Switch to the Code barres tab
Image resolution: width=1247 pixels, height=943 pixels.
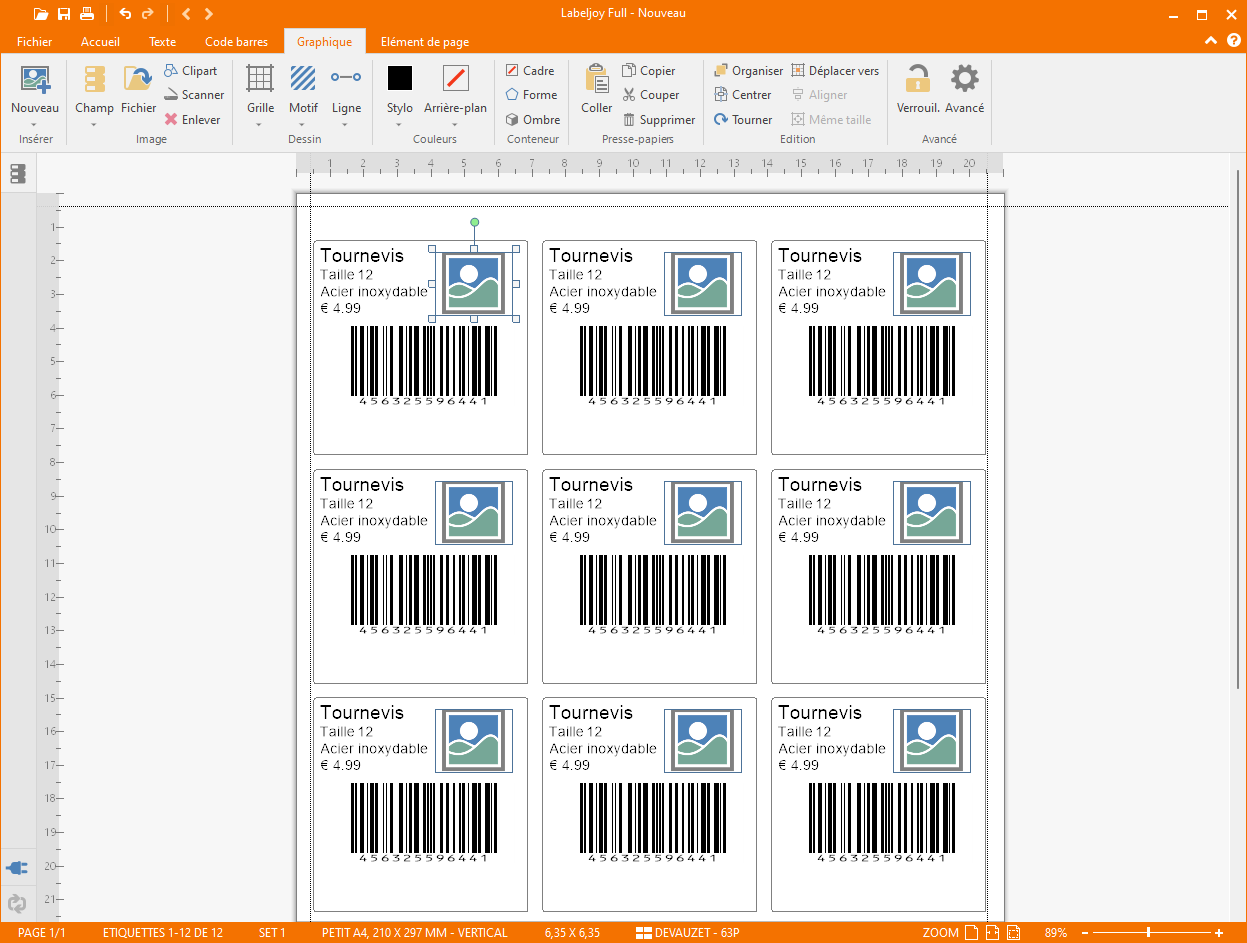(x=236, y=42)
